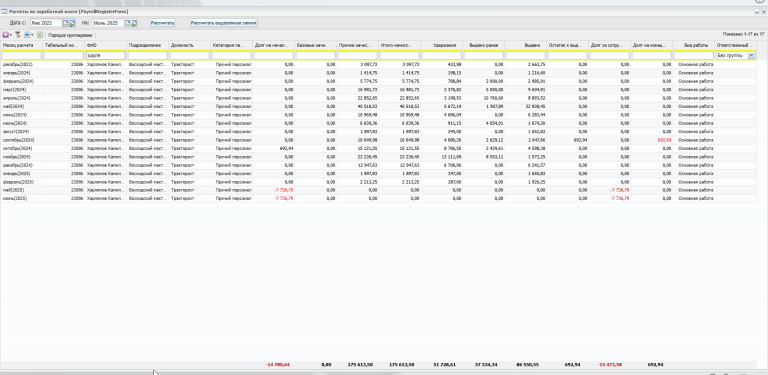Viewport: 768px width, 375px height.
Task: Sort by 'Удержания' column header
Action: point(442,45)
